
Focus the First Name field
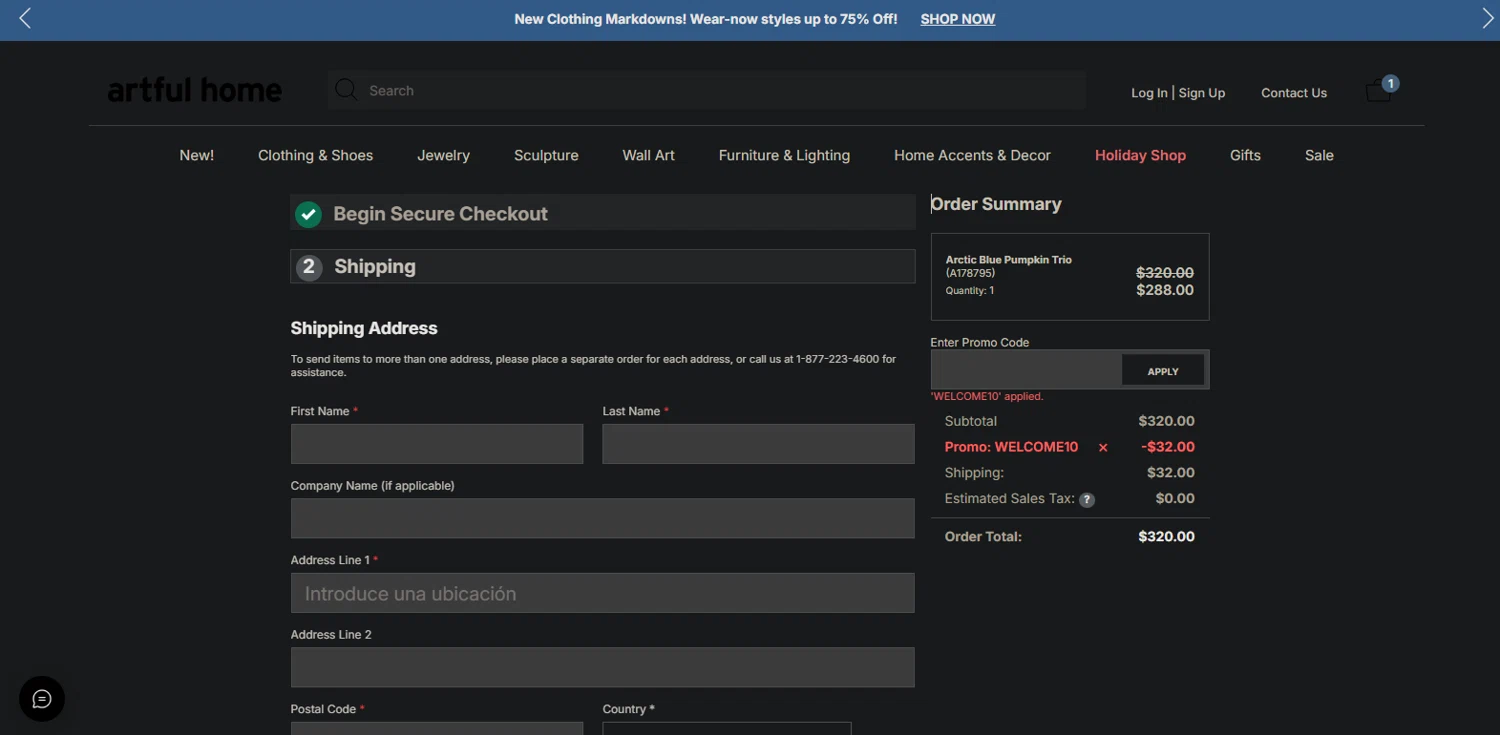(x=436, y=444)
